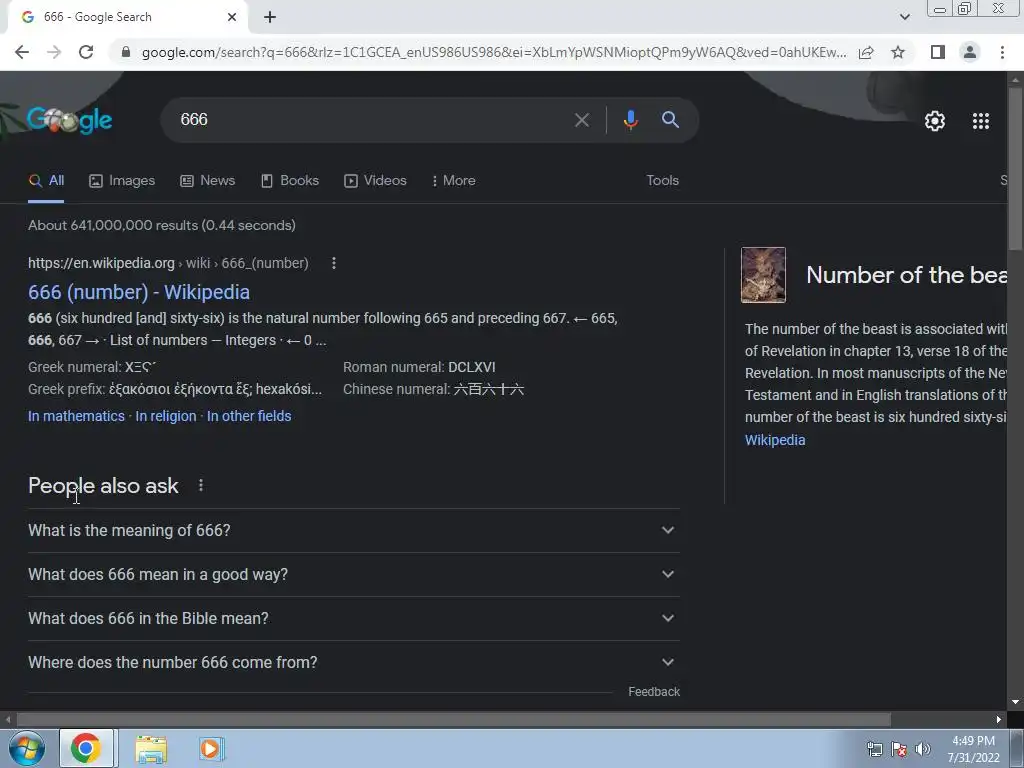Clear the search box with the X icon
Viewport: 1024px width, 768px height.
point(581,120)
